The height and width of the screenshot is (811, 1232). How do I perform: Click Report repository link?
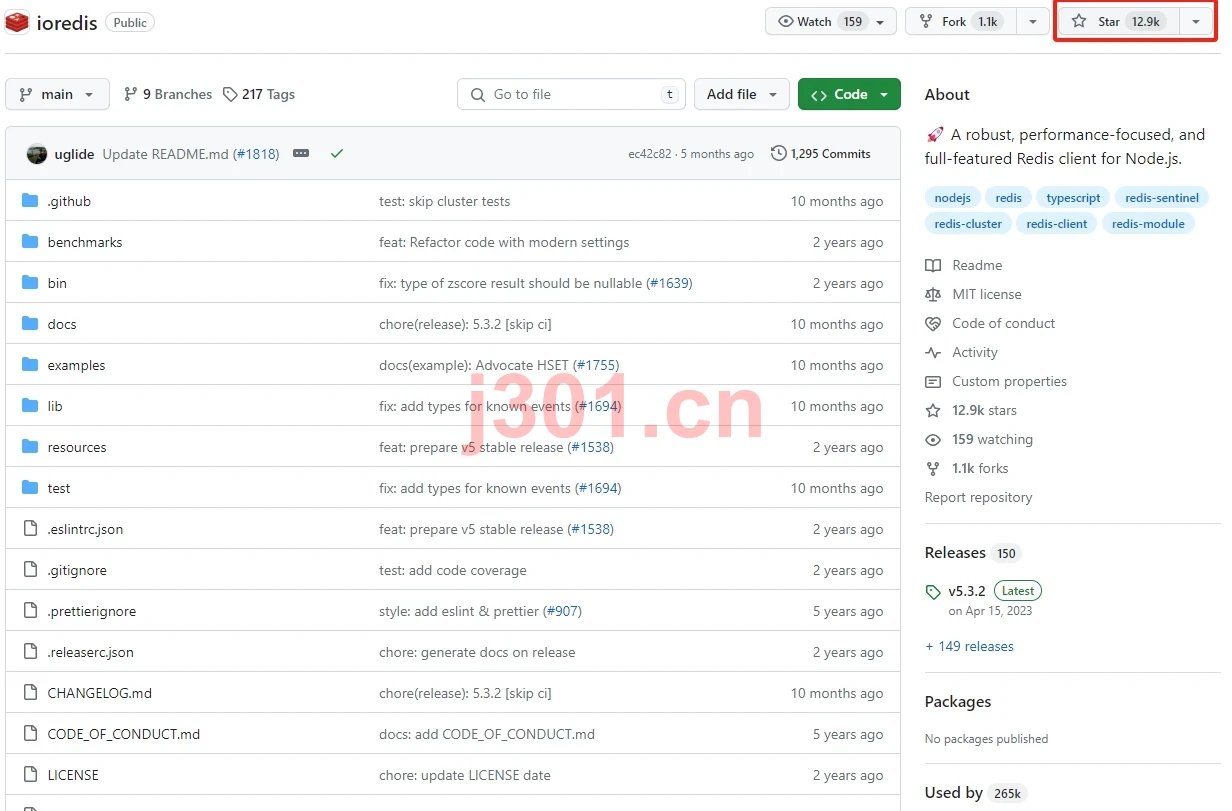coord(978,497)
